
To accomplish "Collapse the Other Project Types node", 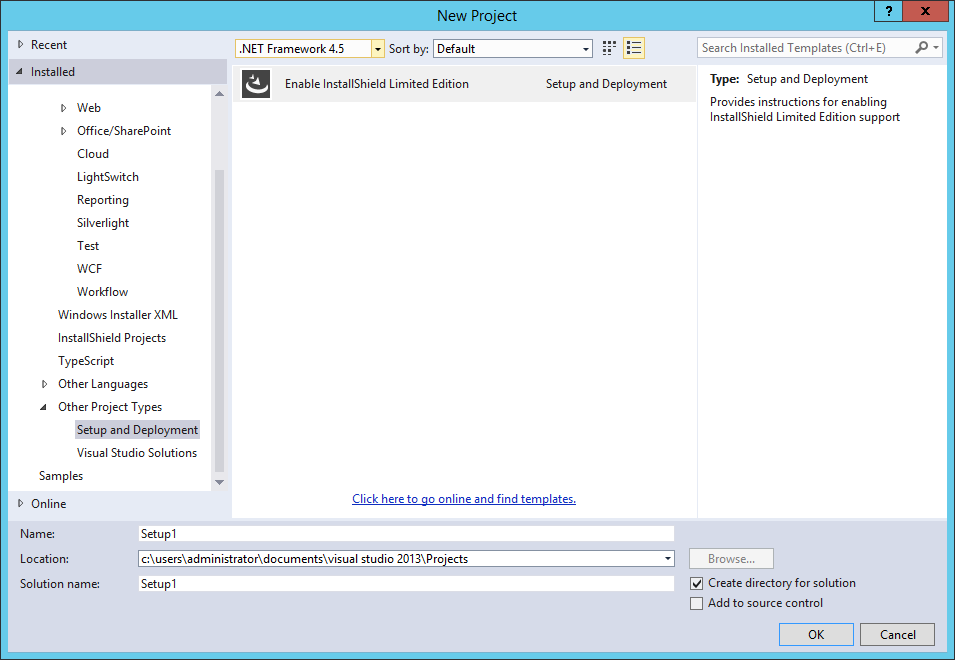I will pyautogui.click(x=43, y=407).
